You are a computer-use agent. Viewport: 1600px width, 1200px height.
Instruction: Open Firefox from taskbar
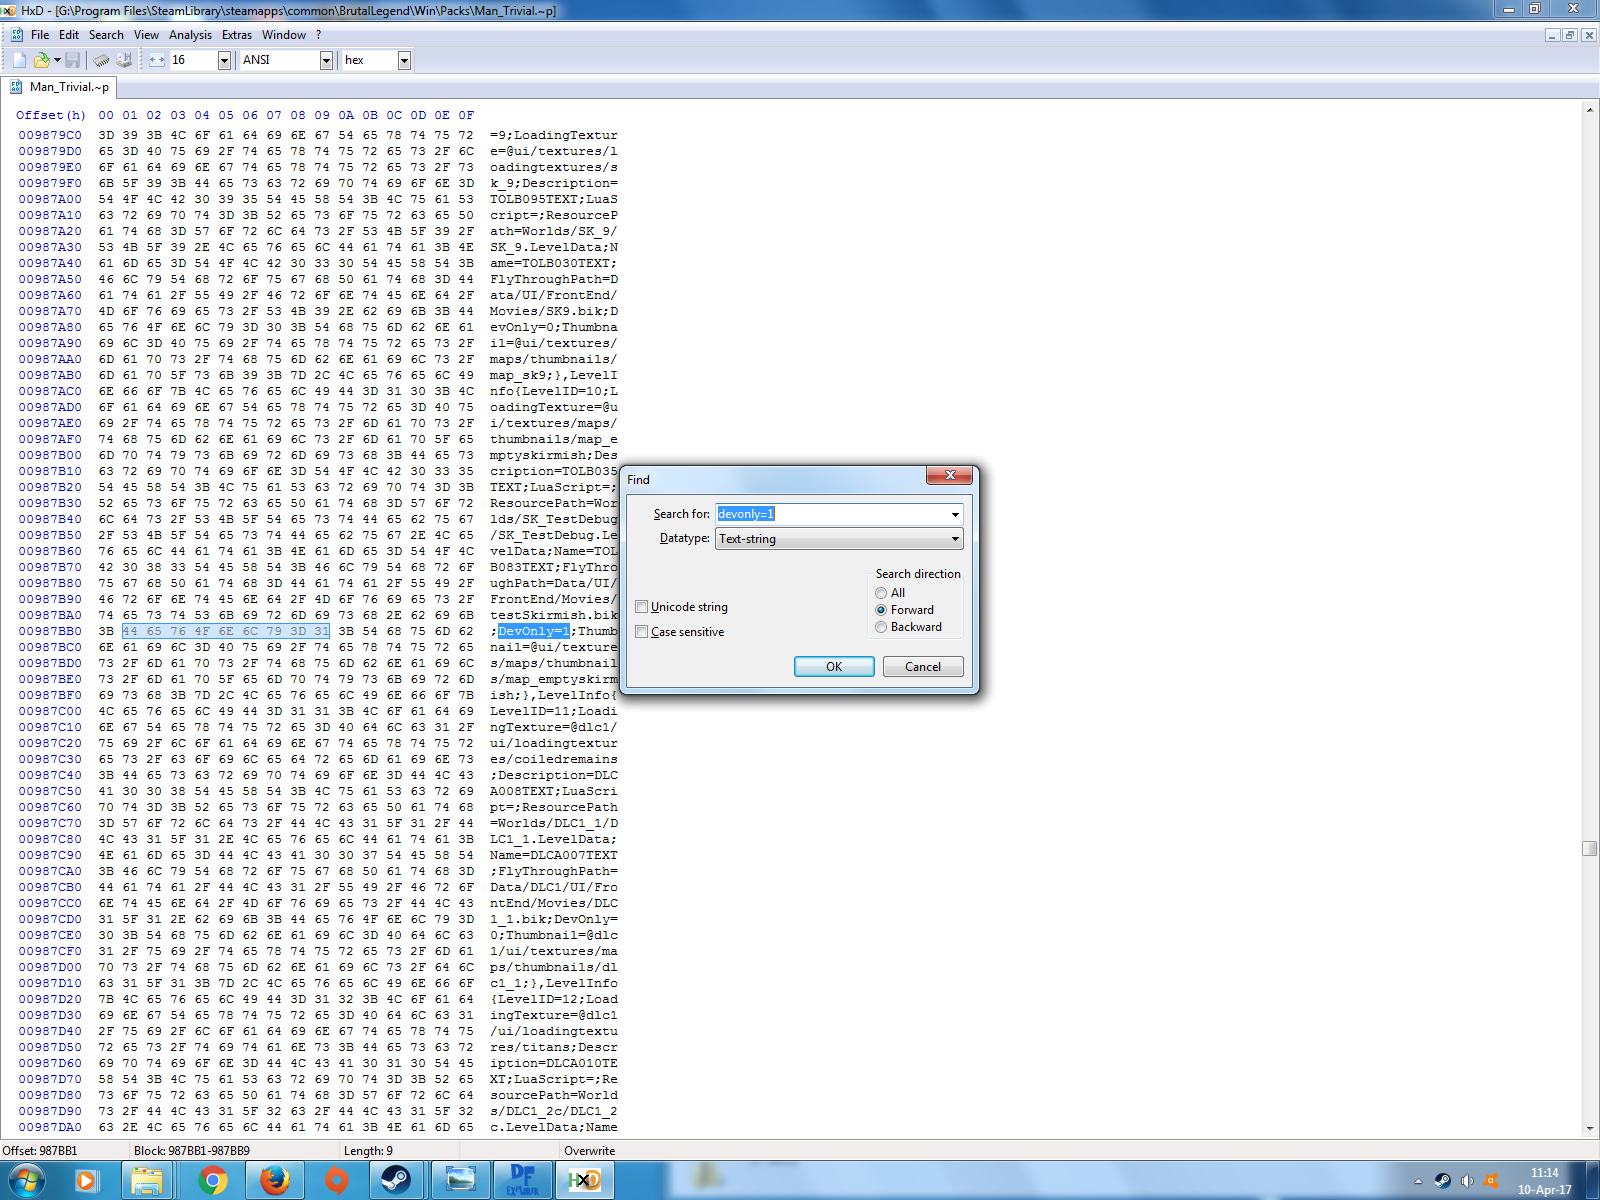pyautogui.click(x=274, y=1181)
